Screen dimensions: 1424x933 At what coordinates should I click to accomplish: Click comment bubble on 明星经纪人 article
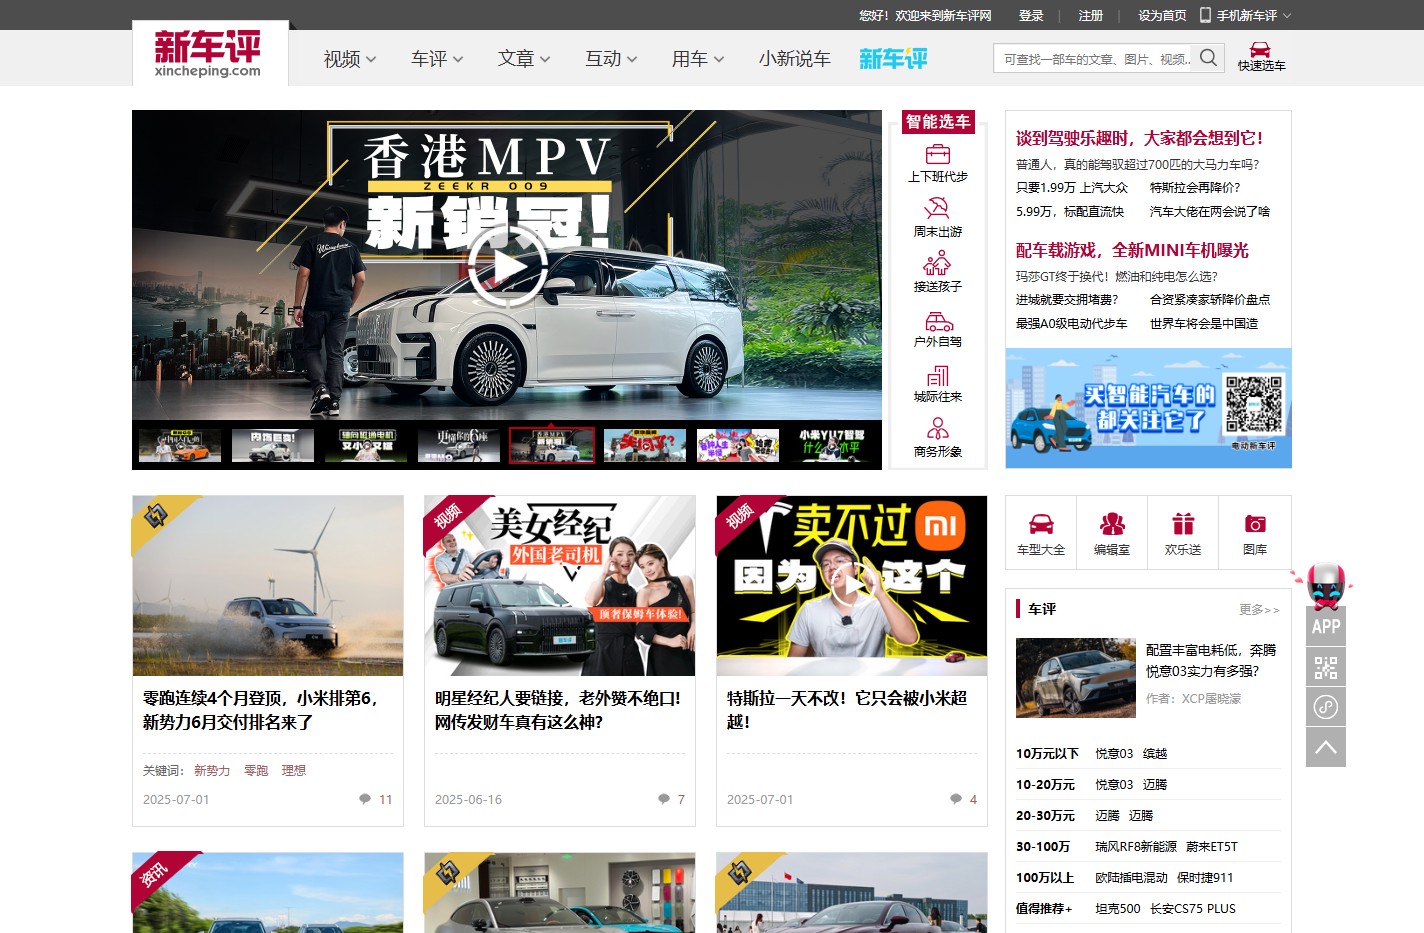pos(663,799)
